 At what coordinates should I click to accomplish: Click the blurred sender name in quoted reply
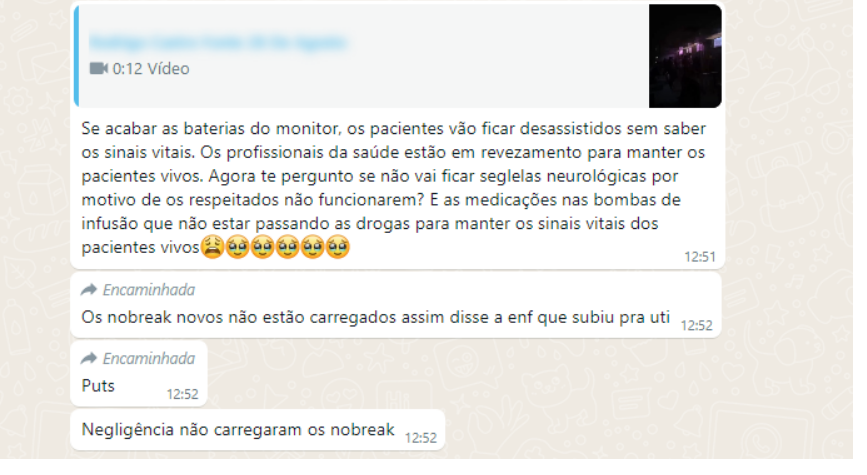218,42
